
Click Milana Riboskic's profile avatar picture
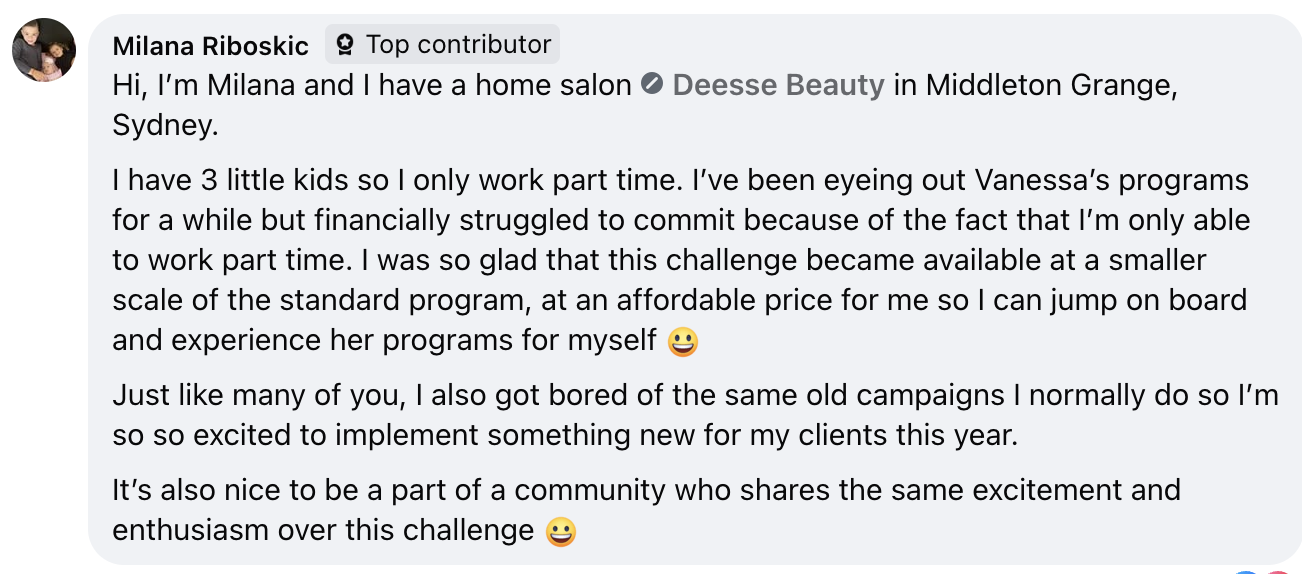[44, 49]
